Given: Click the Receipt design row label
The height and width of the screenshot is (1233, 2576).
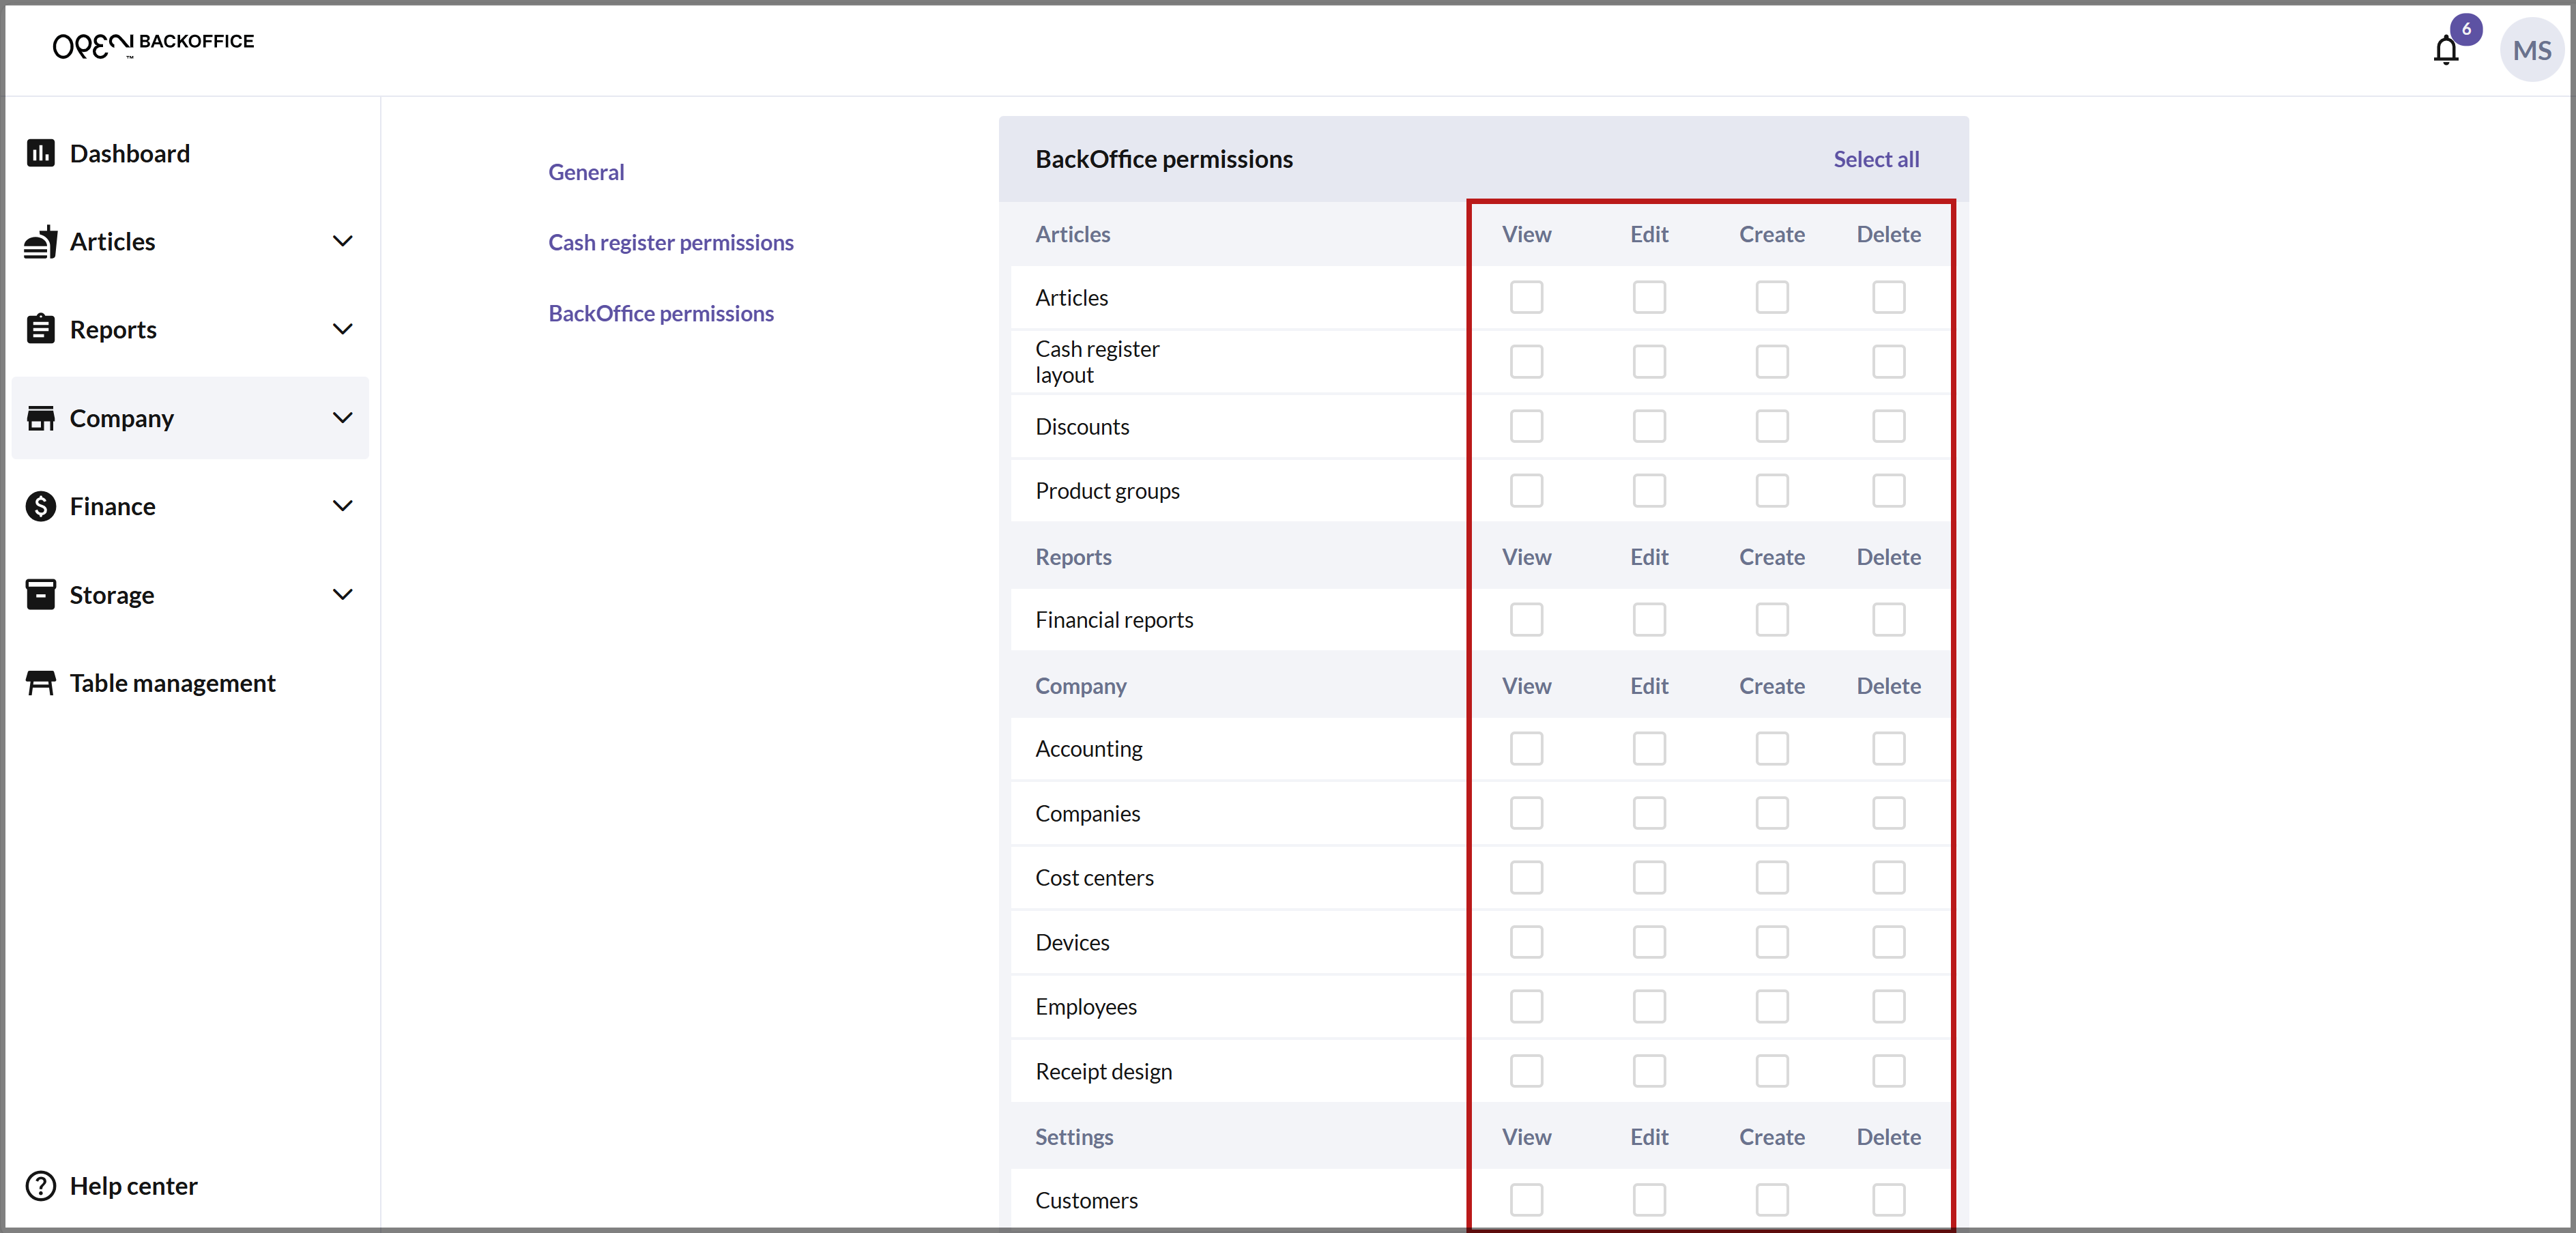Looking at the screenshot, I should pos(1103,1071).
